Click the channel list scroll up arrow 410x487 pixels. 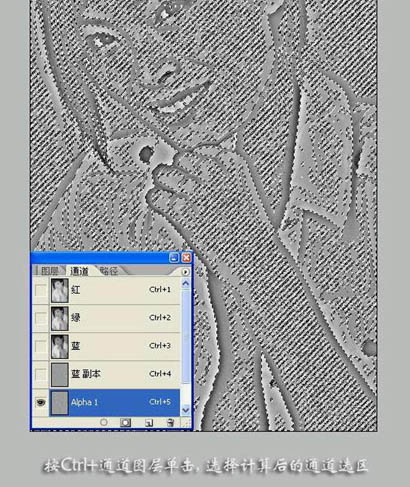click(186, 284)
